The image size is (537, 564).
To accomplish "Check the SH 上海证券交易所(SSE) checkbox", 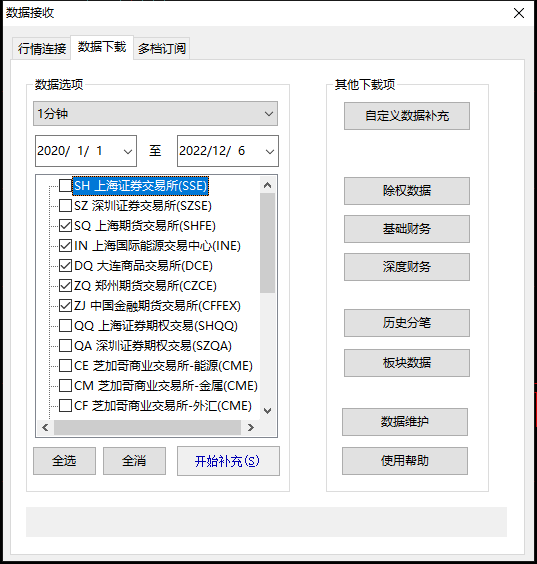I will click(x=65, y=186).
